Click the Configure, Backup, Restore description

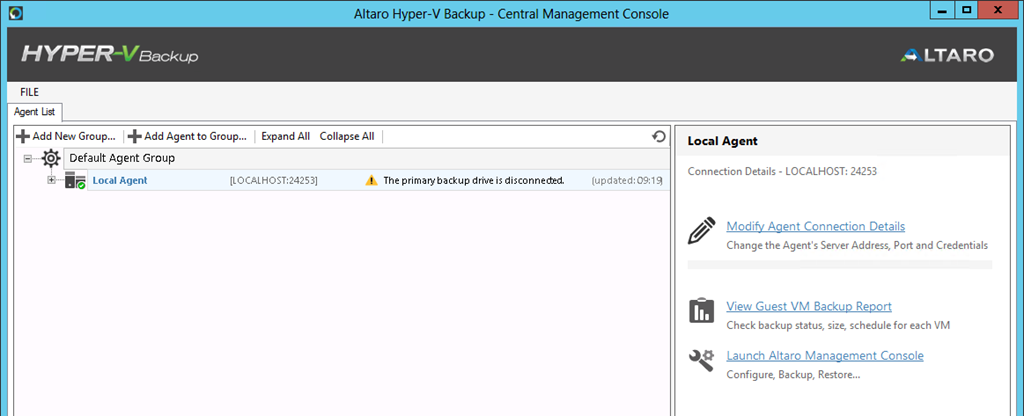(793, 376)
